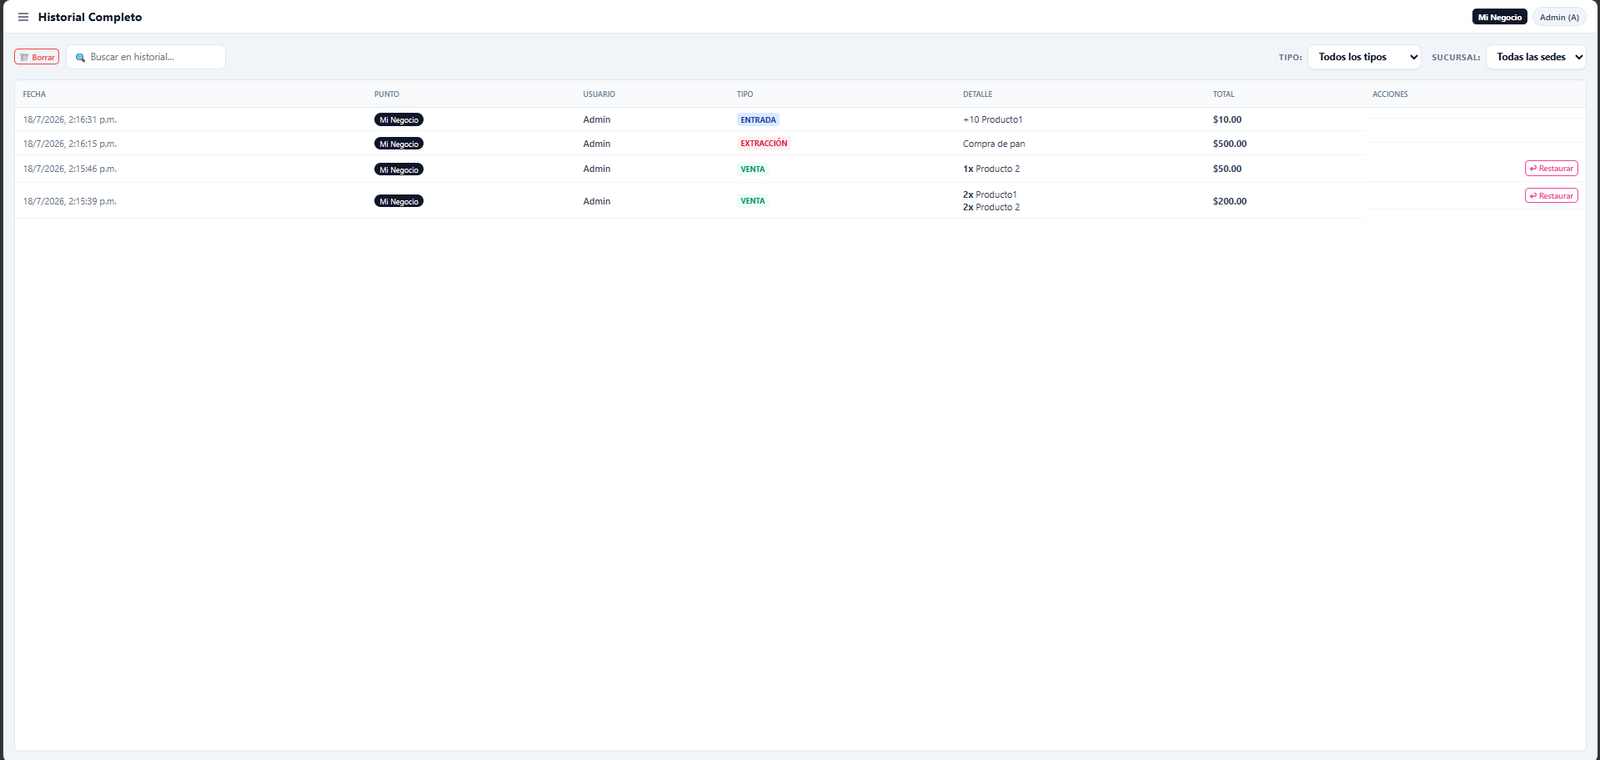Viewport: 1600px width, 760px height.
Task: Click the PUNTO column header
Action: pos(387,94)
